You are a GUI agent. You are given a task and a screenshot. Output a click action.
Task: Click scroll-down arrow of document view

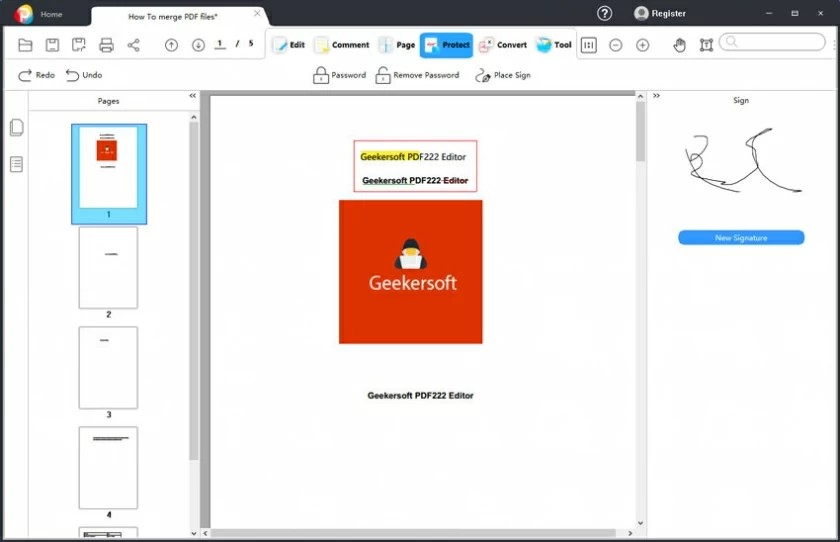pyautogui.click(x=640, y=523)
